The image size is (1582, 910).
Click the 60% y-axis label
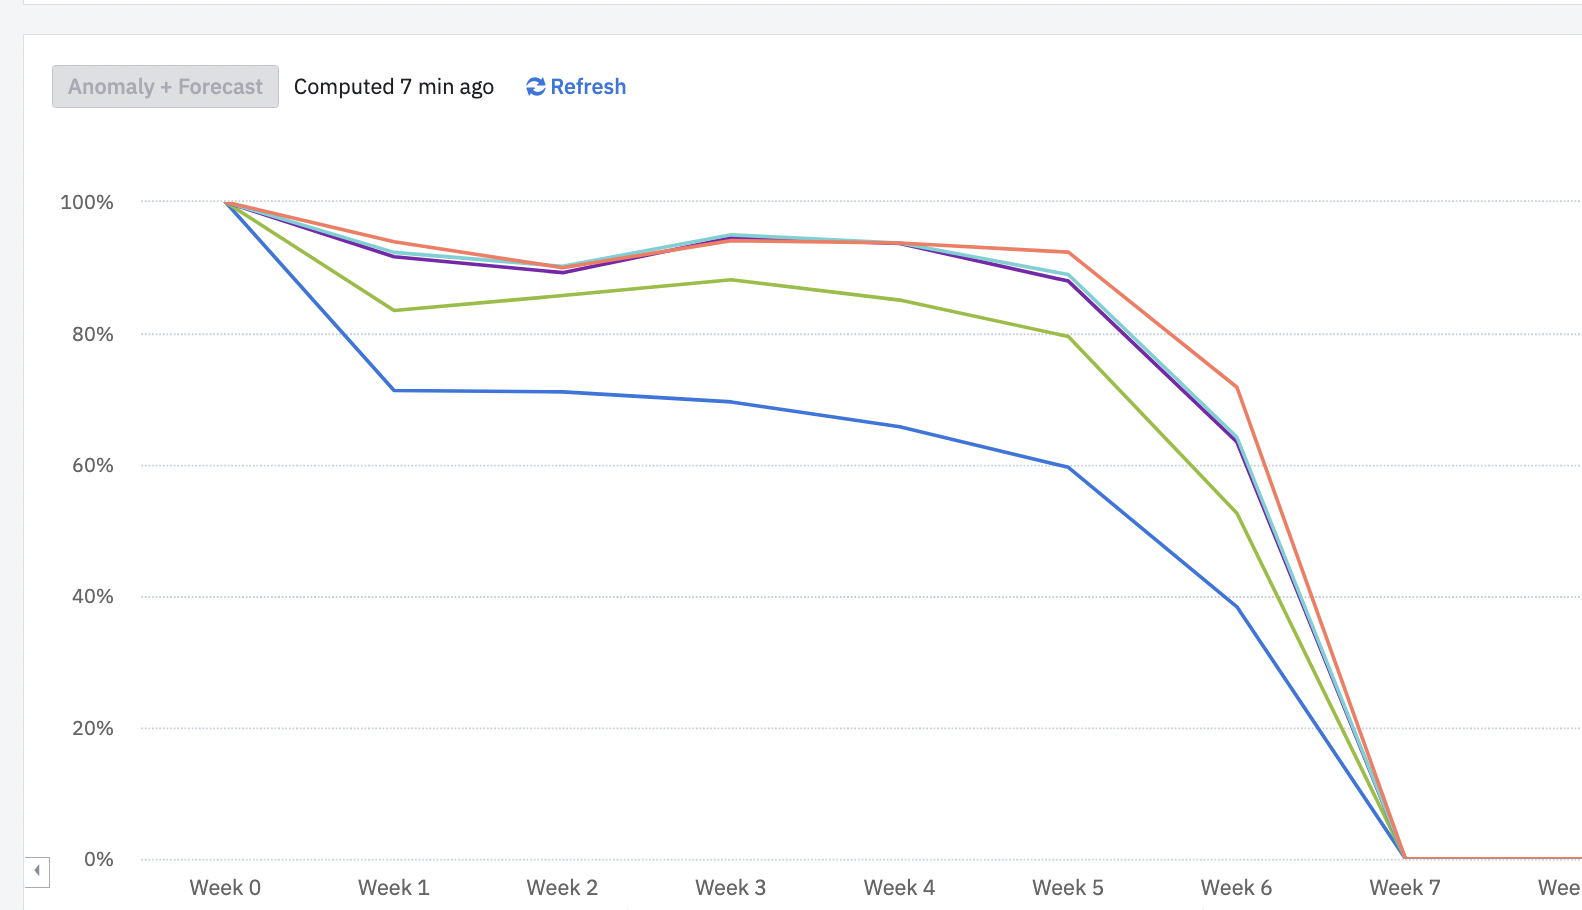point(92,465)
